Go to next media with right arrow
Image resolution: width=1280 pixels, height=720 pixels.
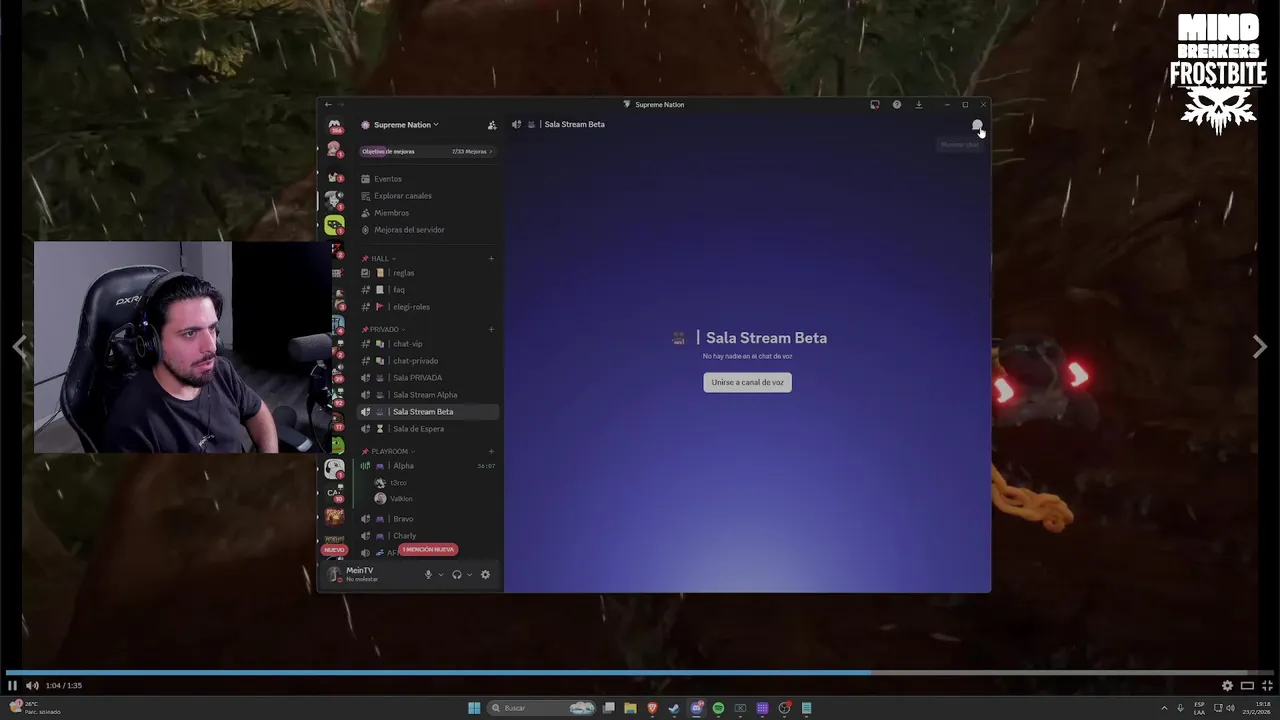[x=1260, y=347]
